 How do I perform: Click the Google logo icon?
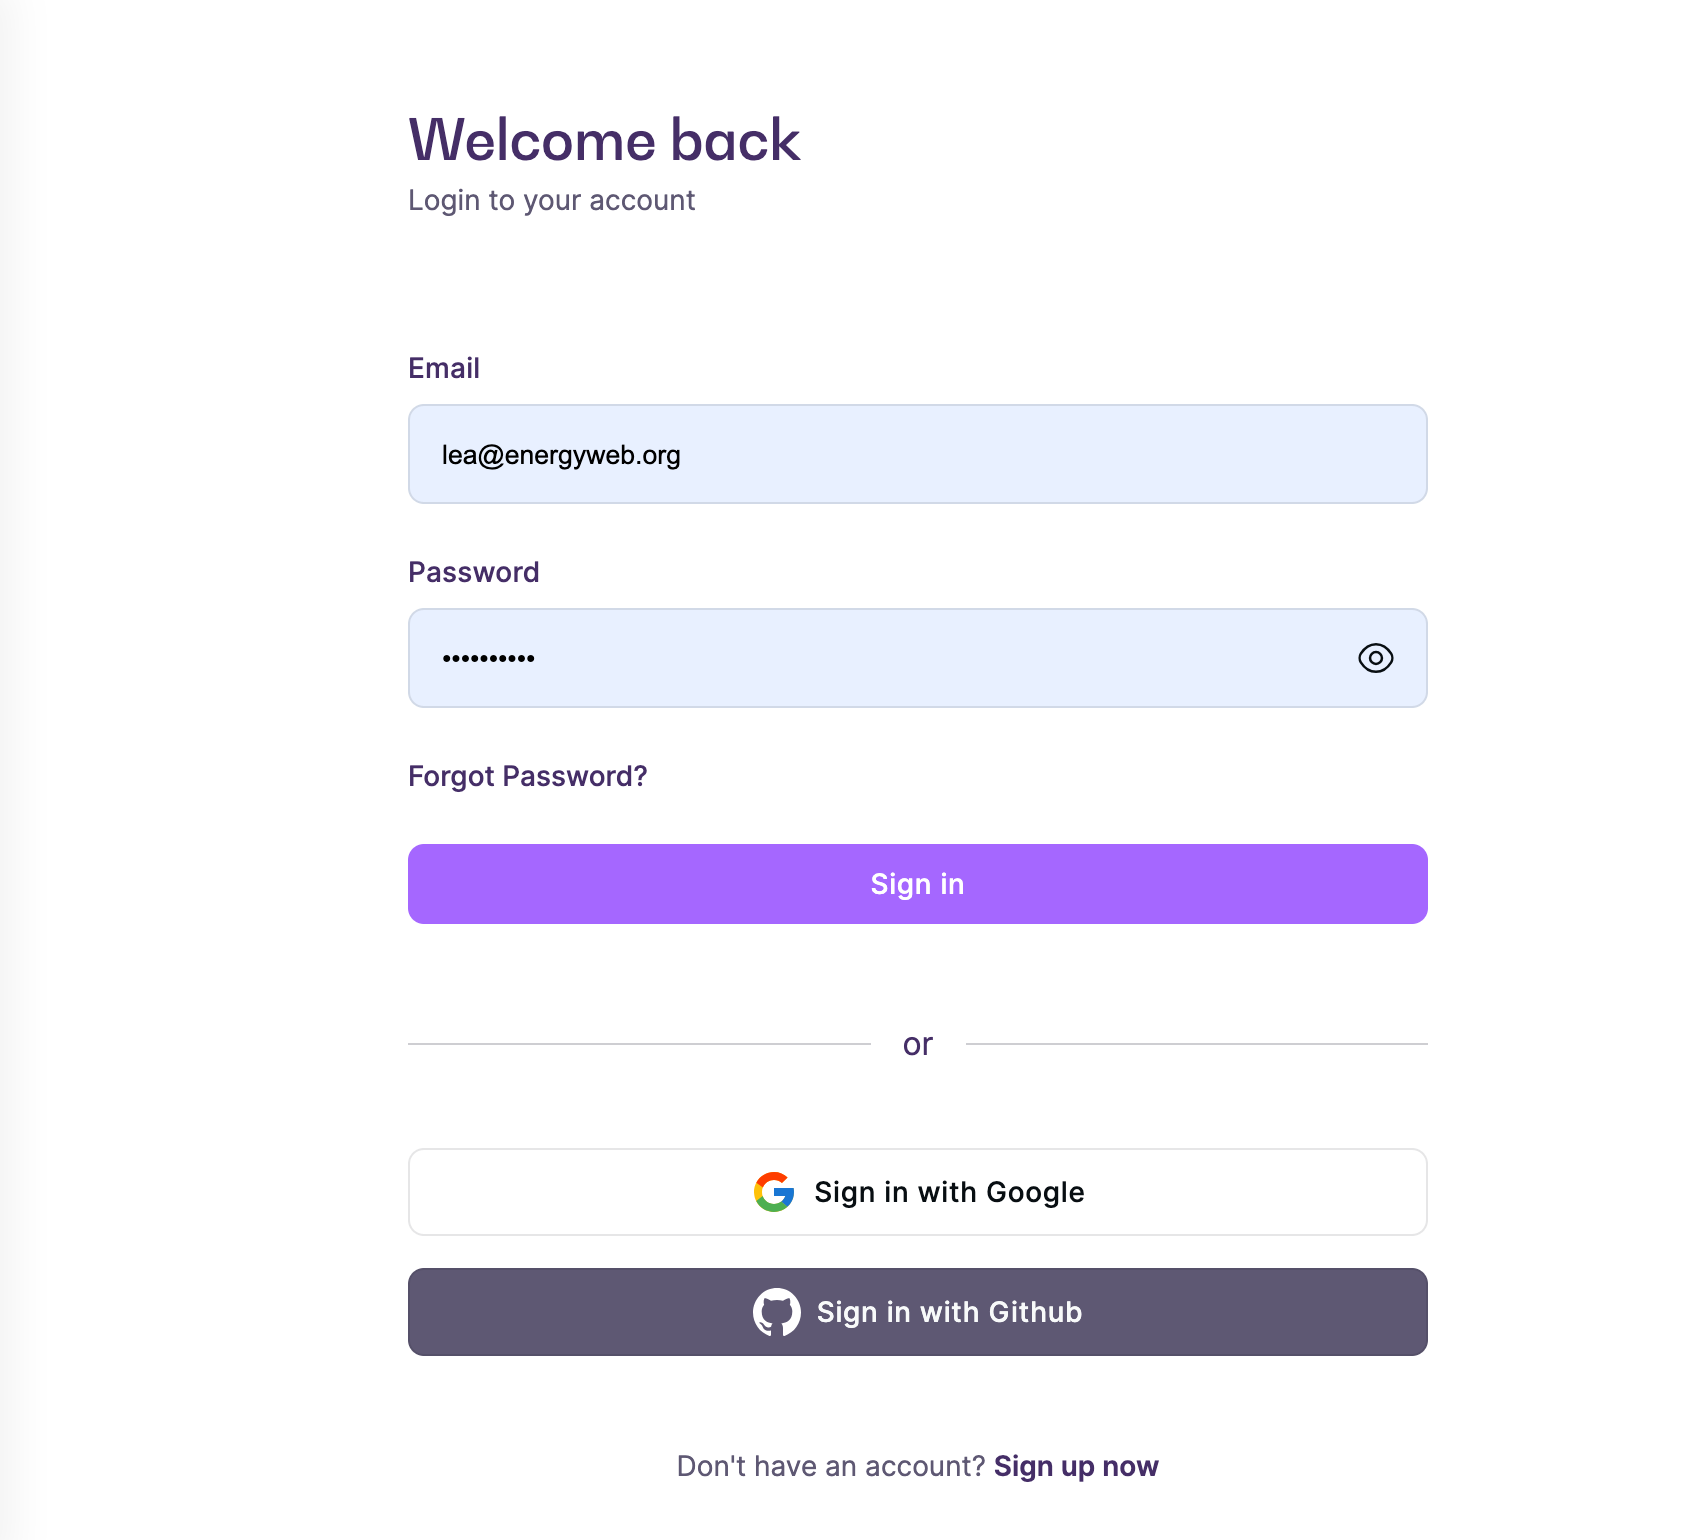coord(774,1192)
